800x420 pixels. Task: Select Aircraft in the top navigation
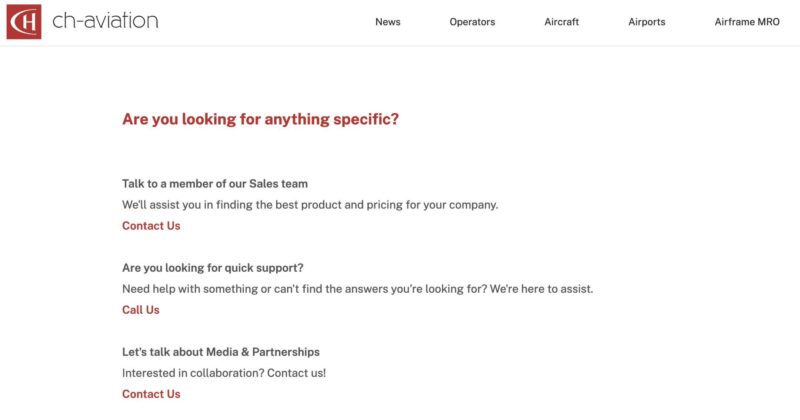click(x=561, y=22)
